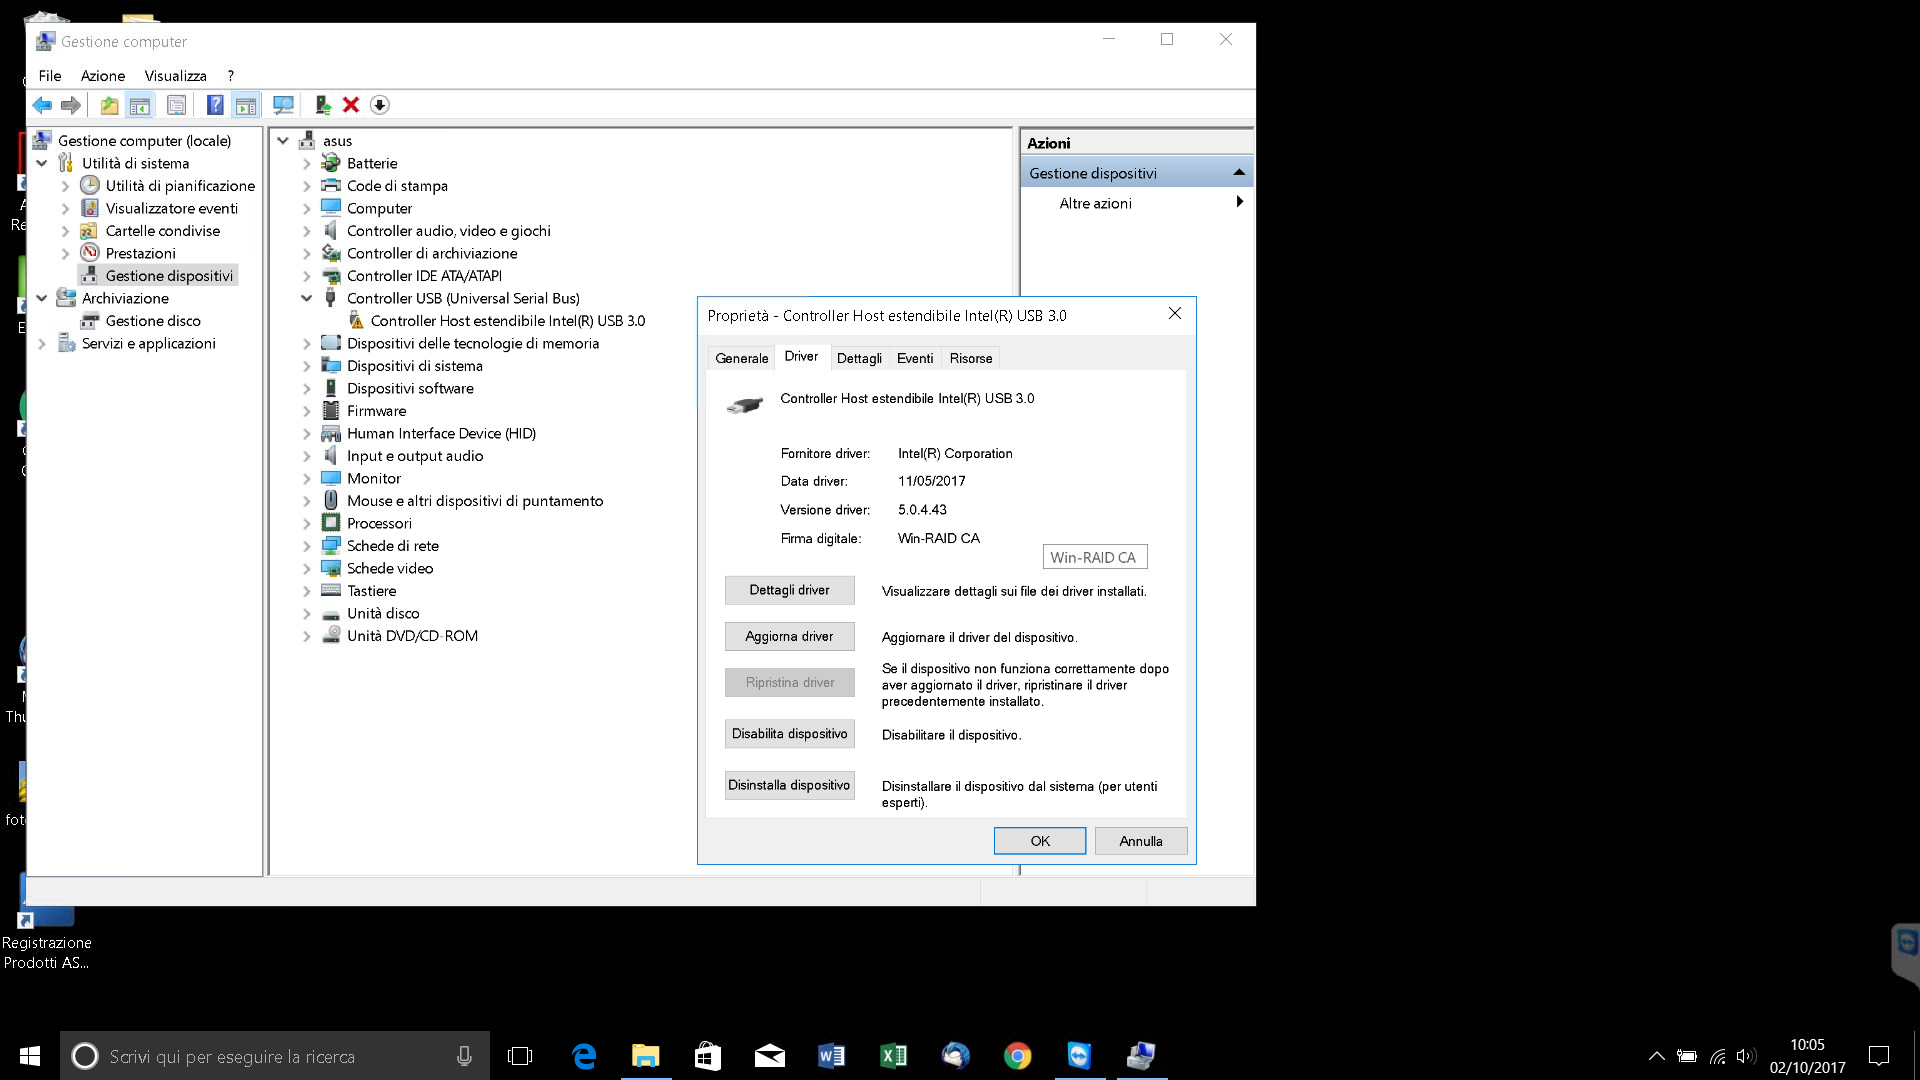Screen dimensions: 1920x1080
Task: Click the Windows Start button
Action: (30, 1056)
